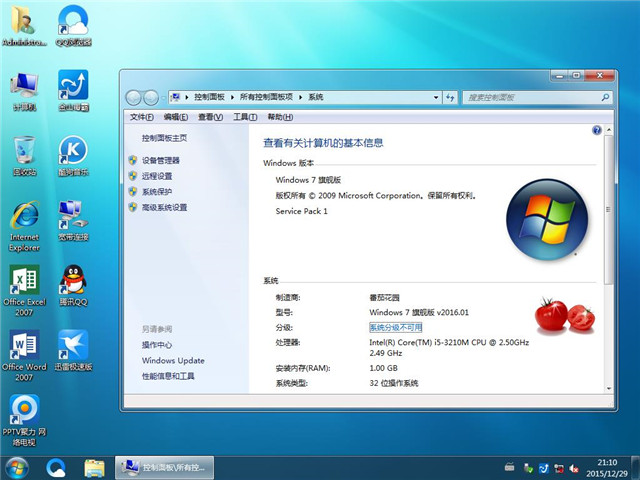
Task: Open PPTV network TV shortcut
Action: pos(24,420)
